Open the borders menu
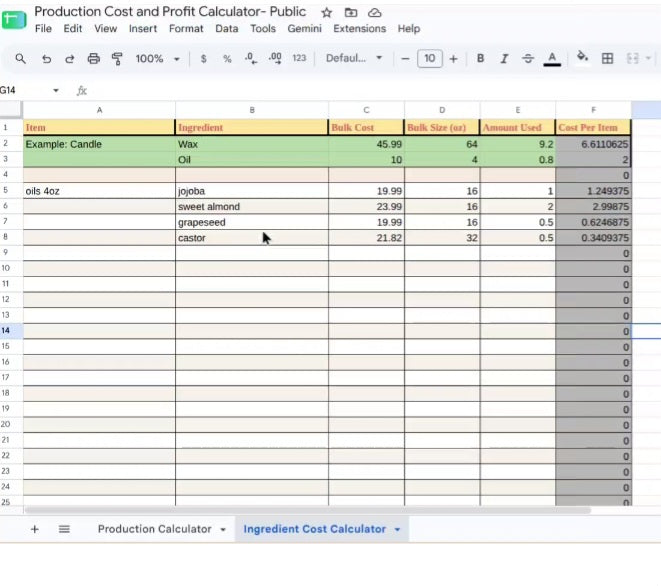This screenshot has height=586, width=661. pos(607,59)
